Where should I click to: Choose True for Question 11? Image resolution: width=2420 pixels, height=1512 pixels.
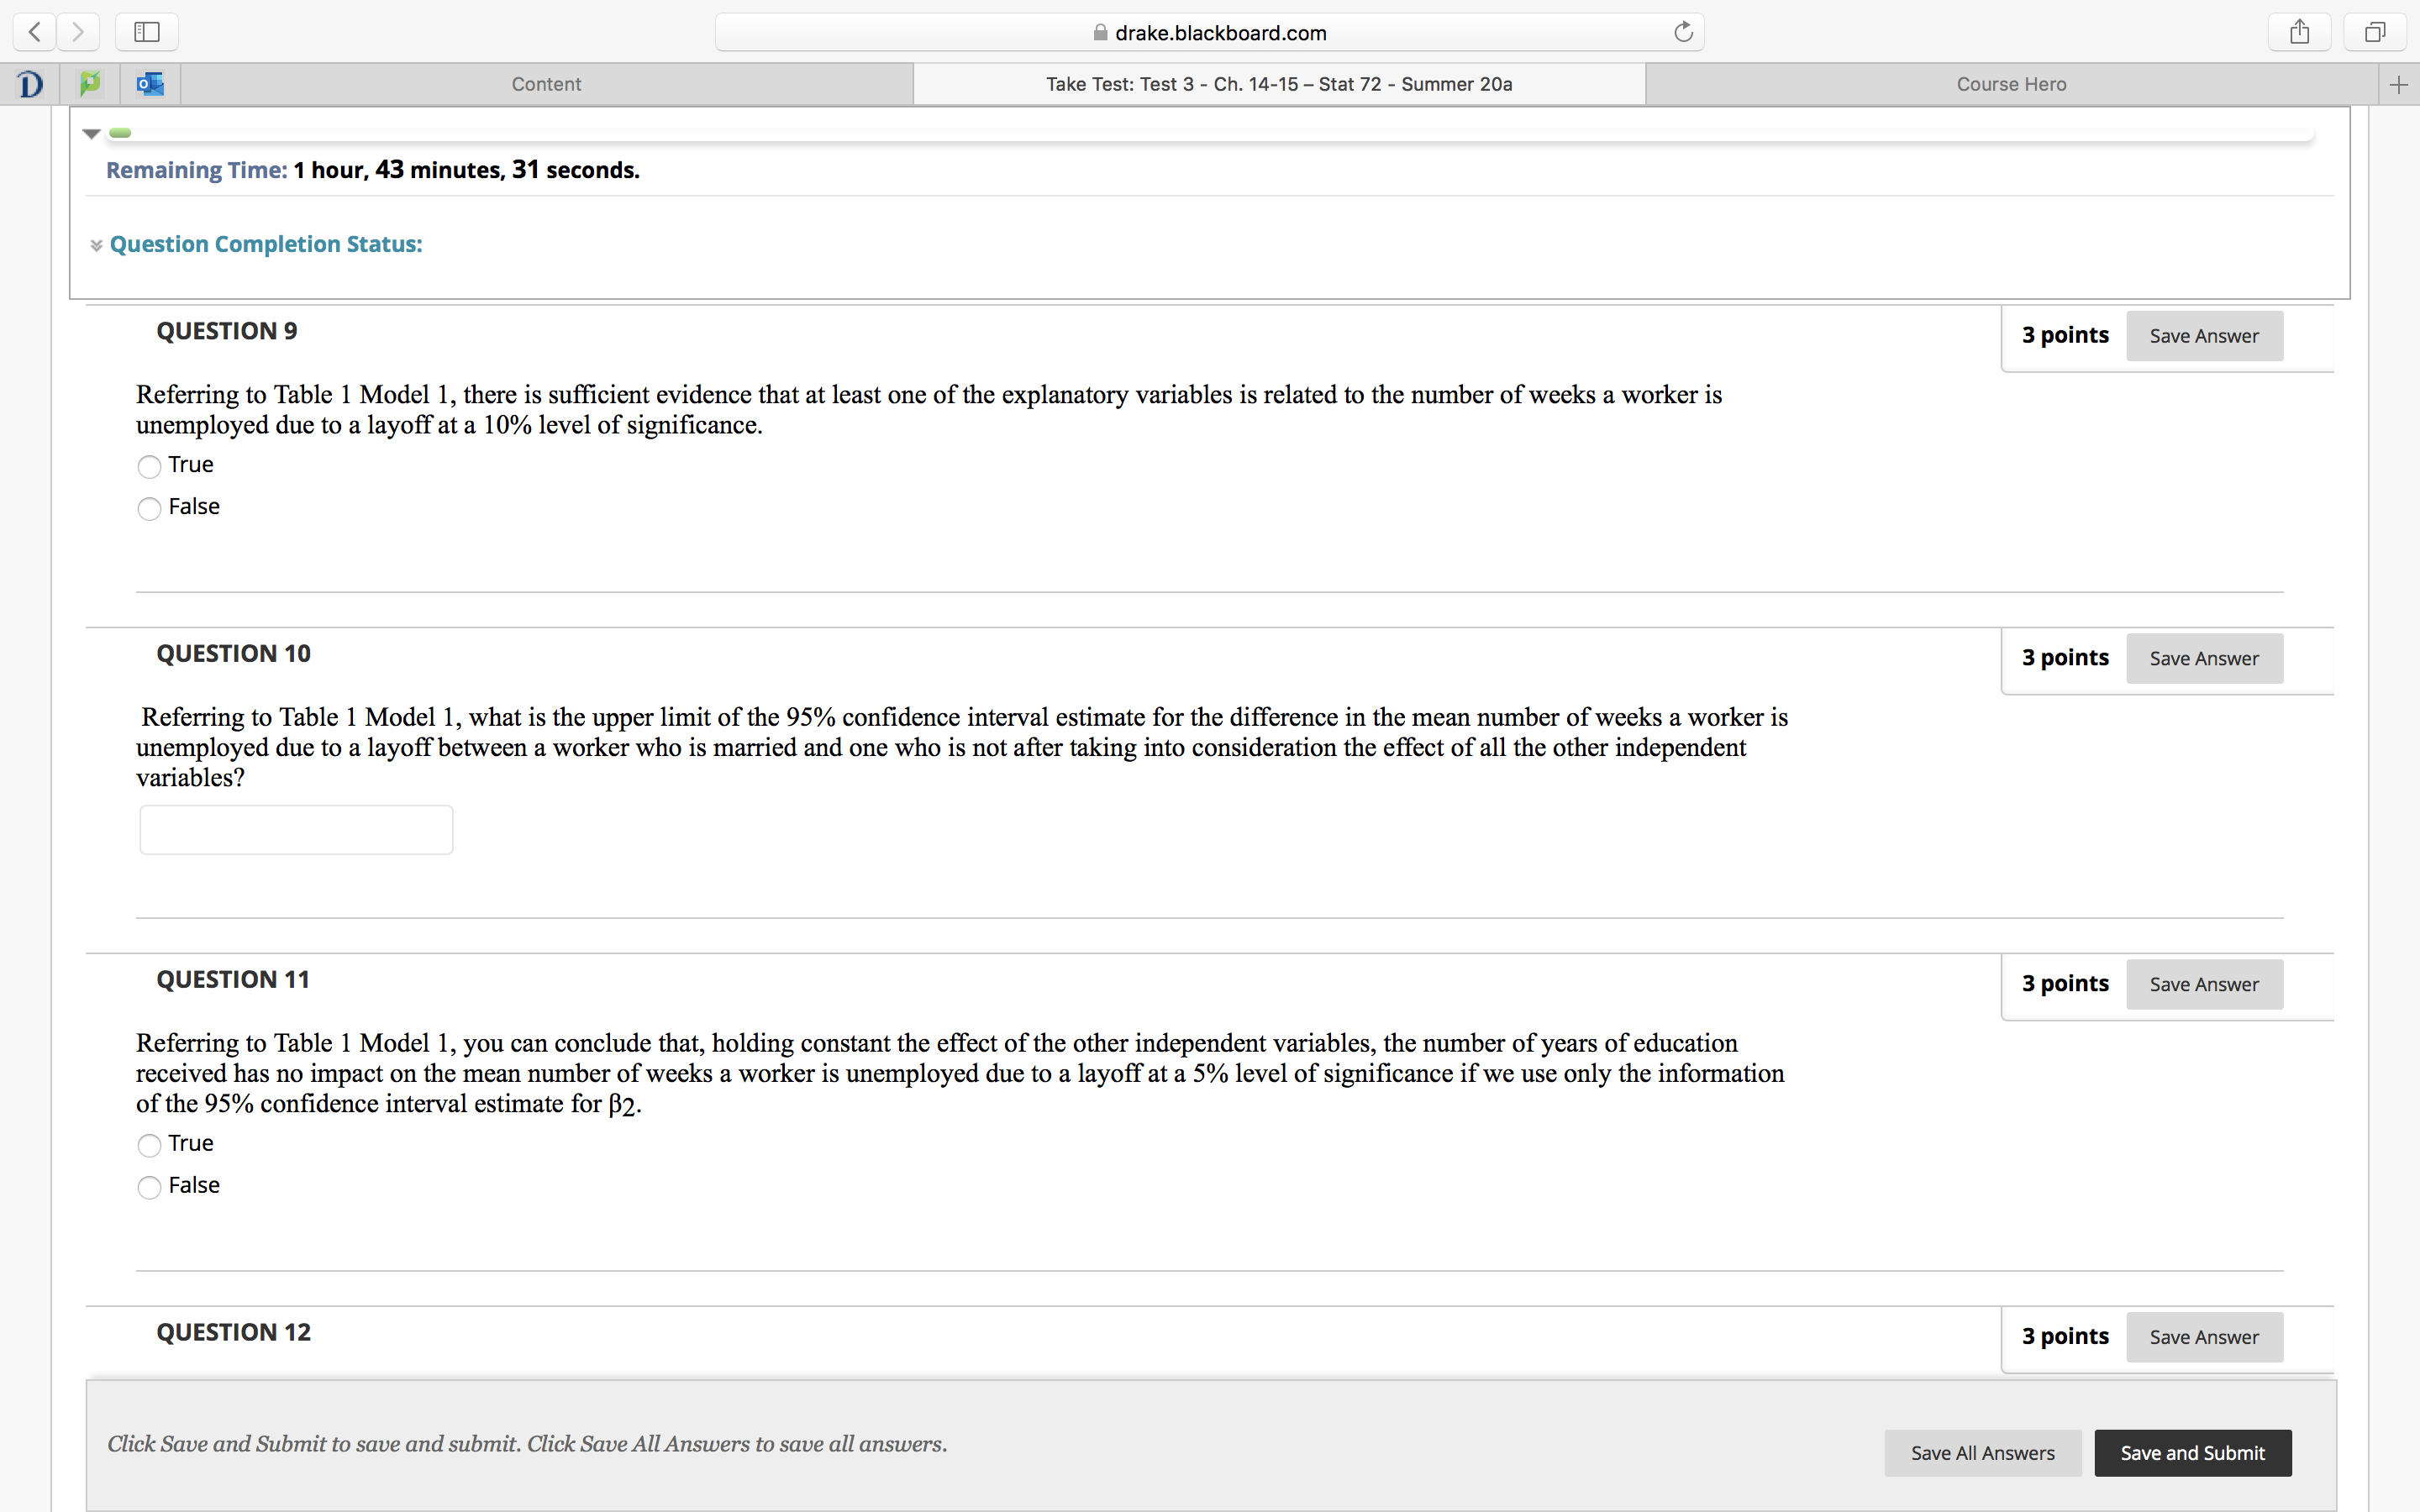coord(149,1145)
